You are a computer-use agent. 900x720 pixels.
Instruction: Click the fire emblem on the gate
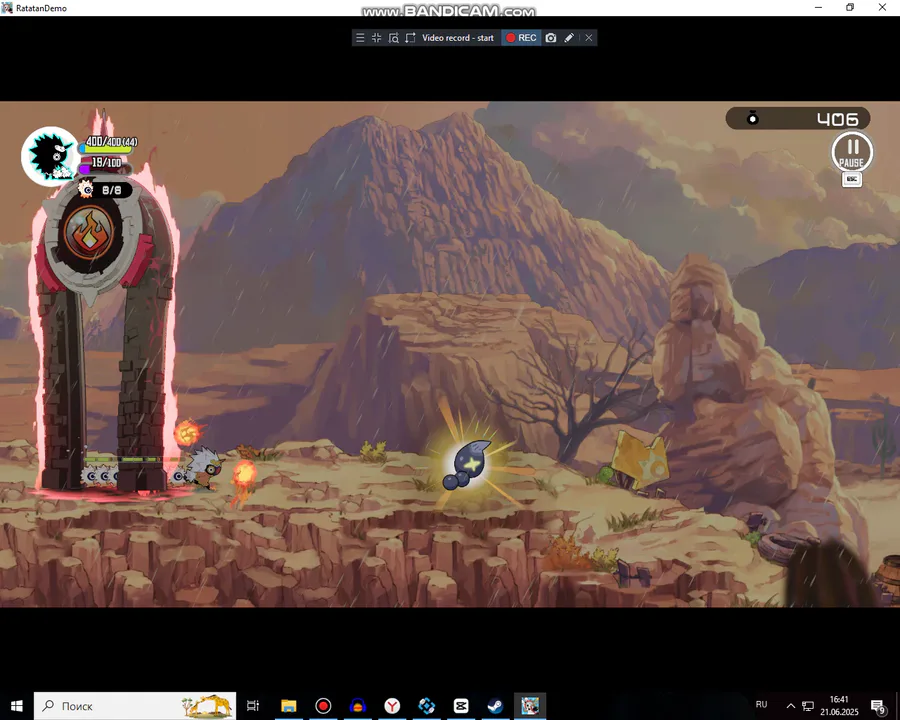click(x=89, y=233)
